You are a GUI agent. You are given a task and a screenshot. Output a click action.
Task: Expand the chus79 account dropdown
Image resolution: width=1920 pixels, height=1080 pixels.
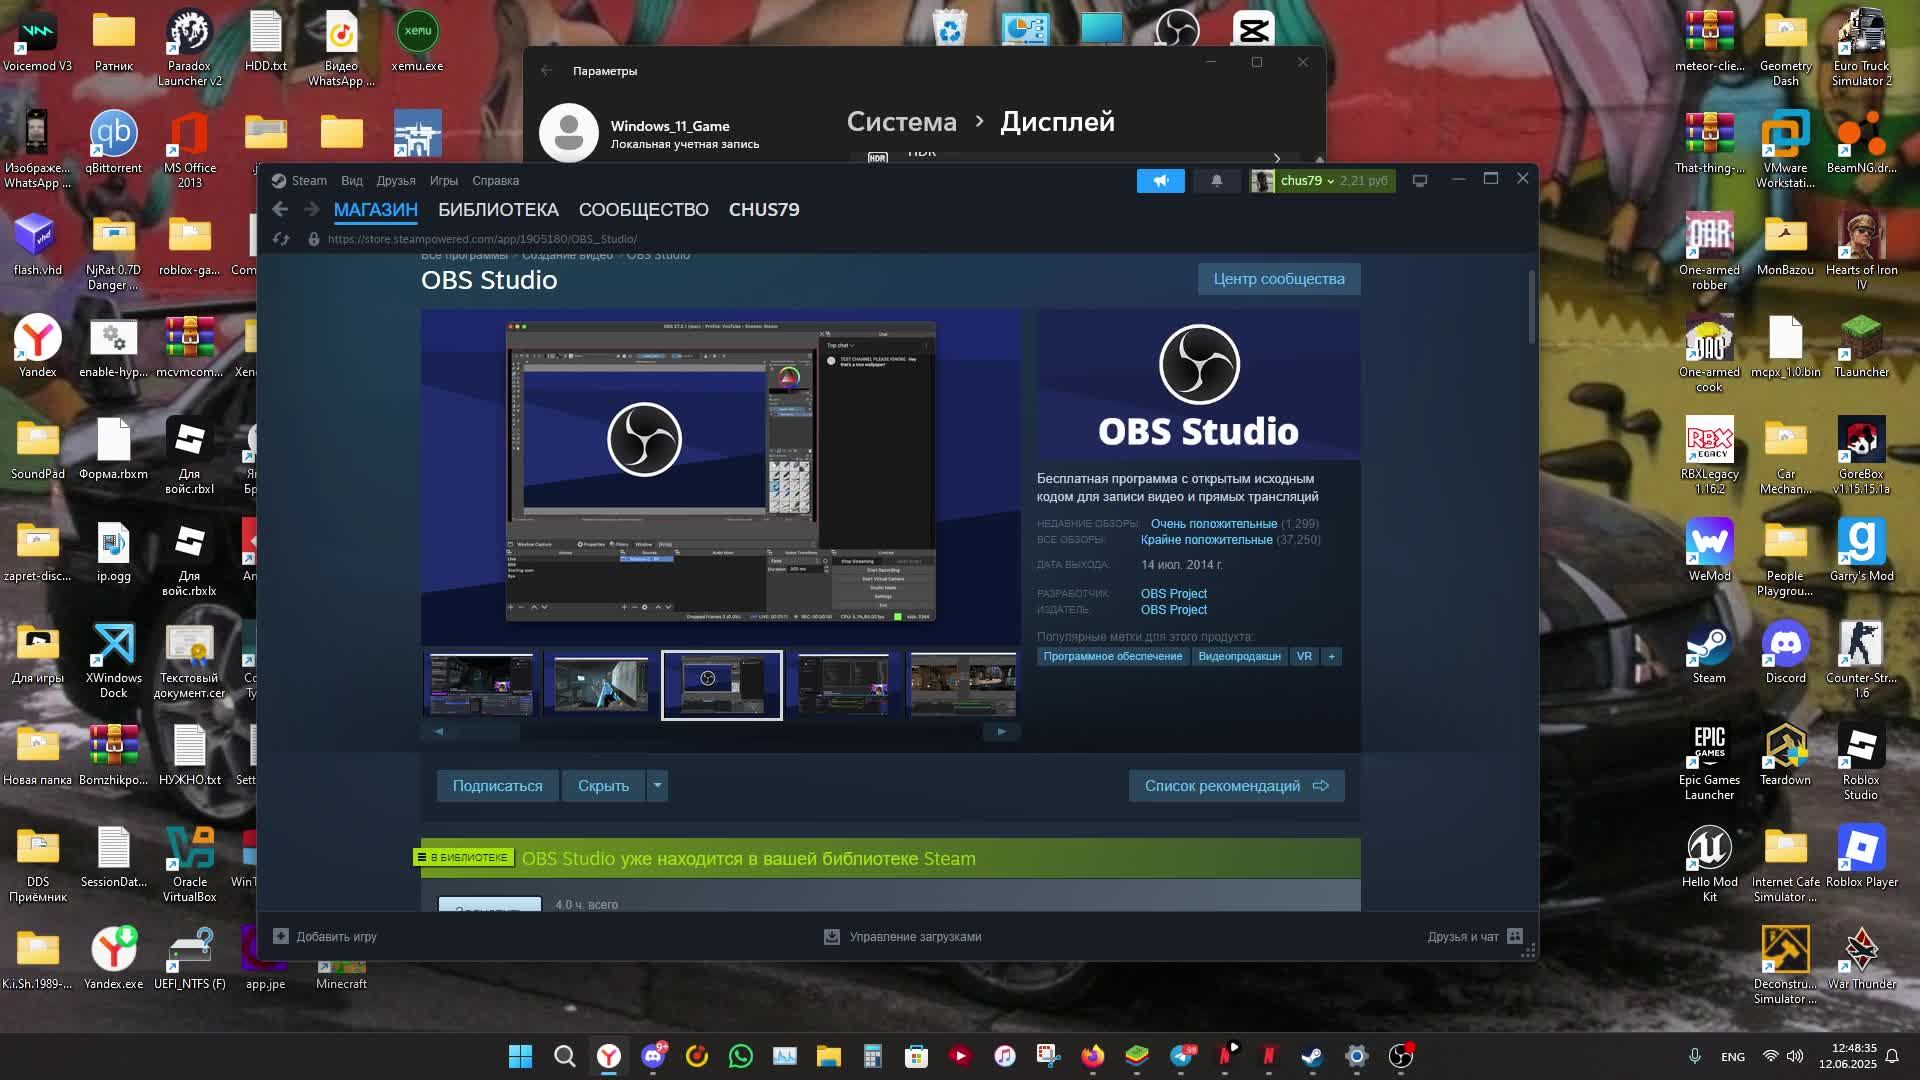pyautogui.click(x=1330, y=181)
